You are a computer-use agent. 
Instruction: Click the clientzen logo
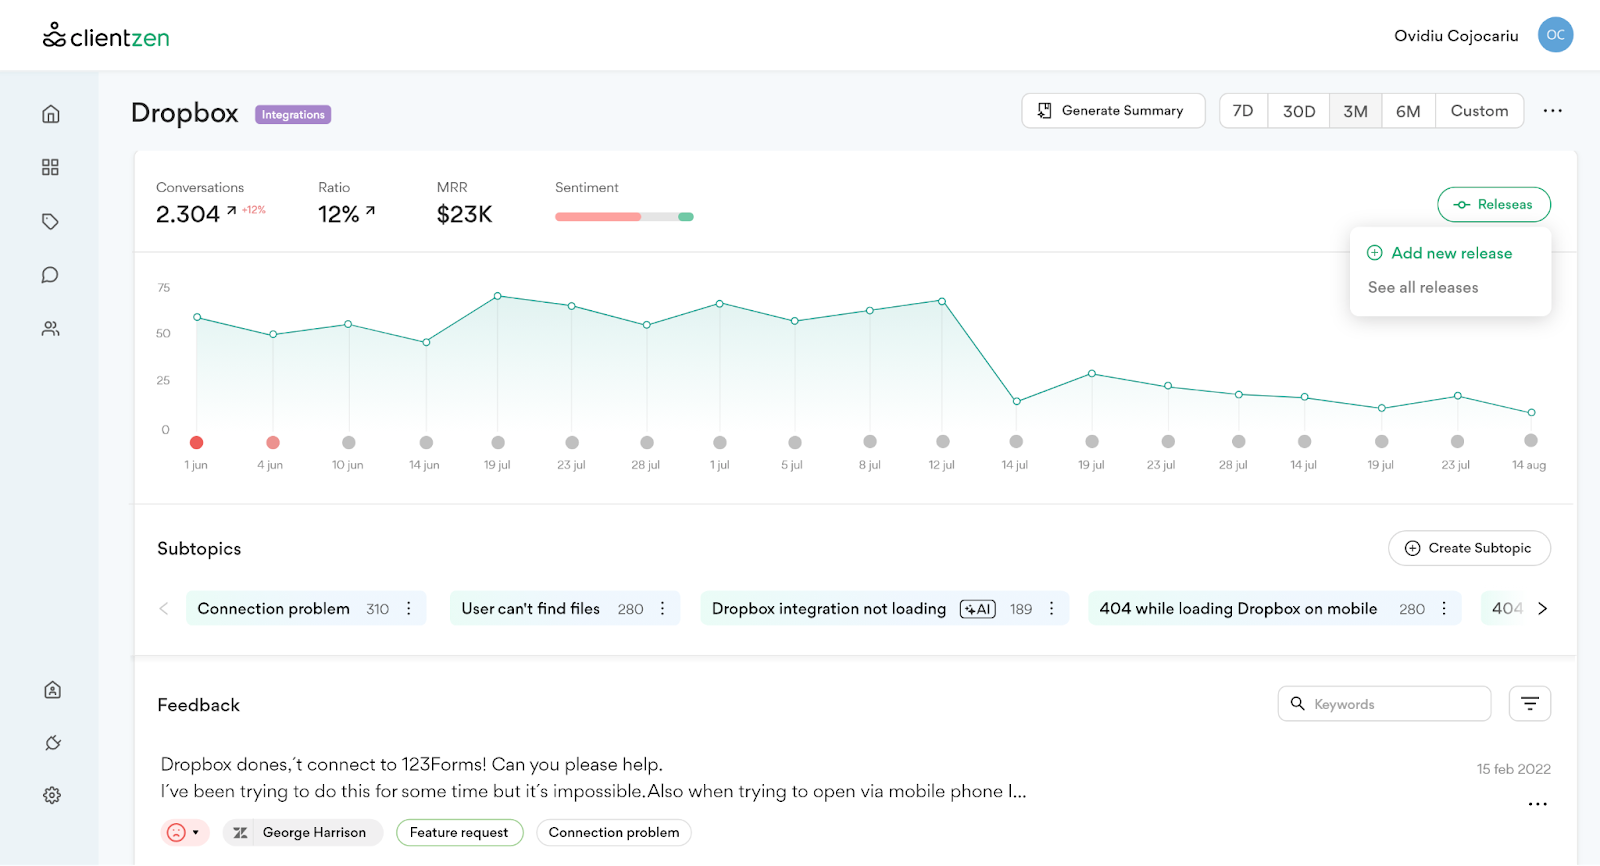106,36
